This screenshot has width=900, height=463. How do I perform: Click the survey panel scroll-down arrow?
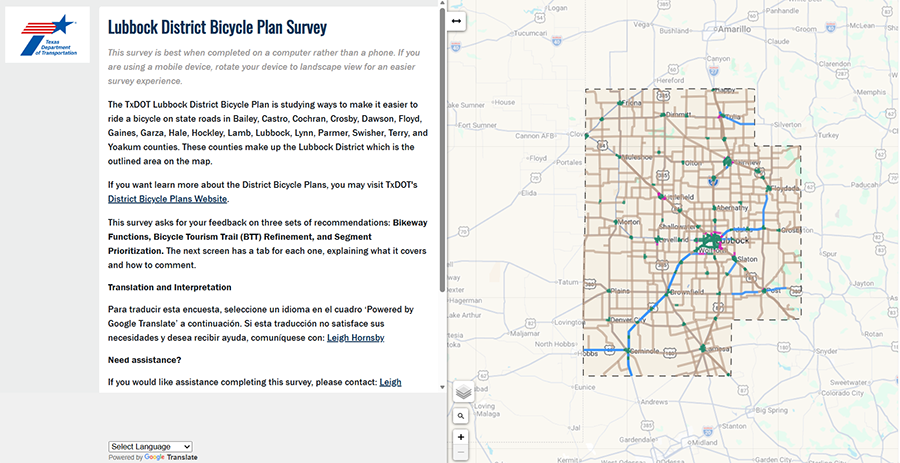click(442, 387)
